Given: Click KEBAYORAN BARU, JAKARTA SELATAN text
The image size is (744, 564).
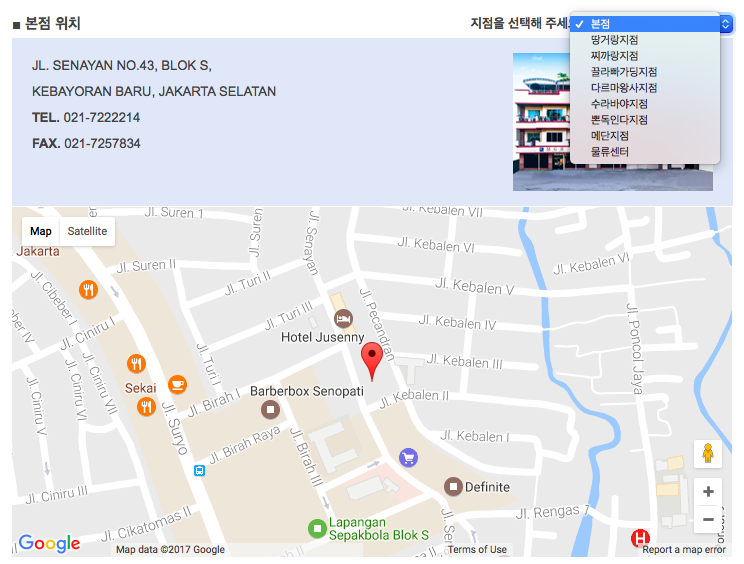Looking at the screenshot, I should (x=154, y=92).
